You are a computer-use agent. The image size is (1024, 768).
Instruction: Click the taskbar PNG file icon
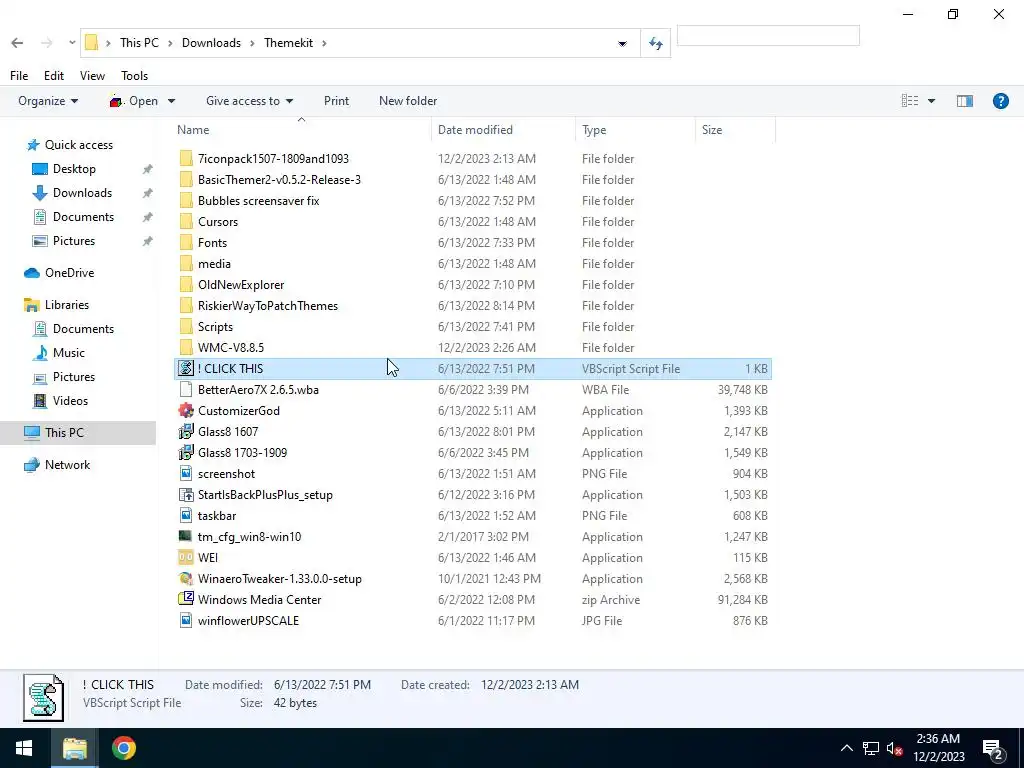click(186, 516)
